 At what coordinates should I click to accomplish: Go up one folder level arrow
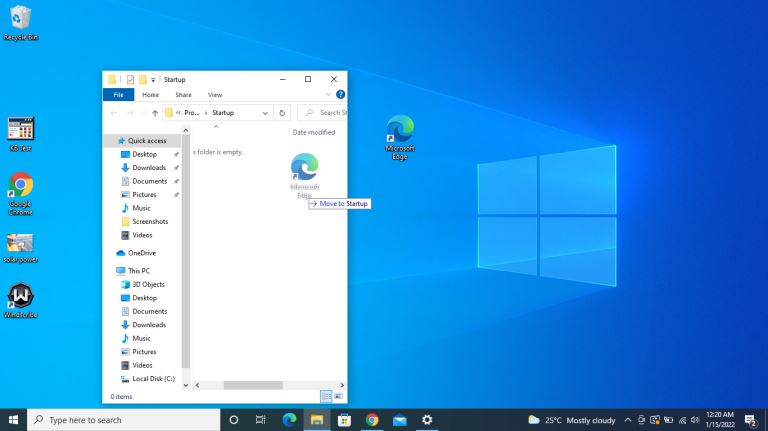pyautogui.click(x=155, y=113)
